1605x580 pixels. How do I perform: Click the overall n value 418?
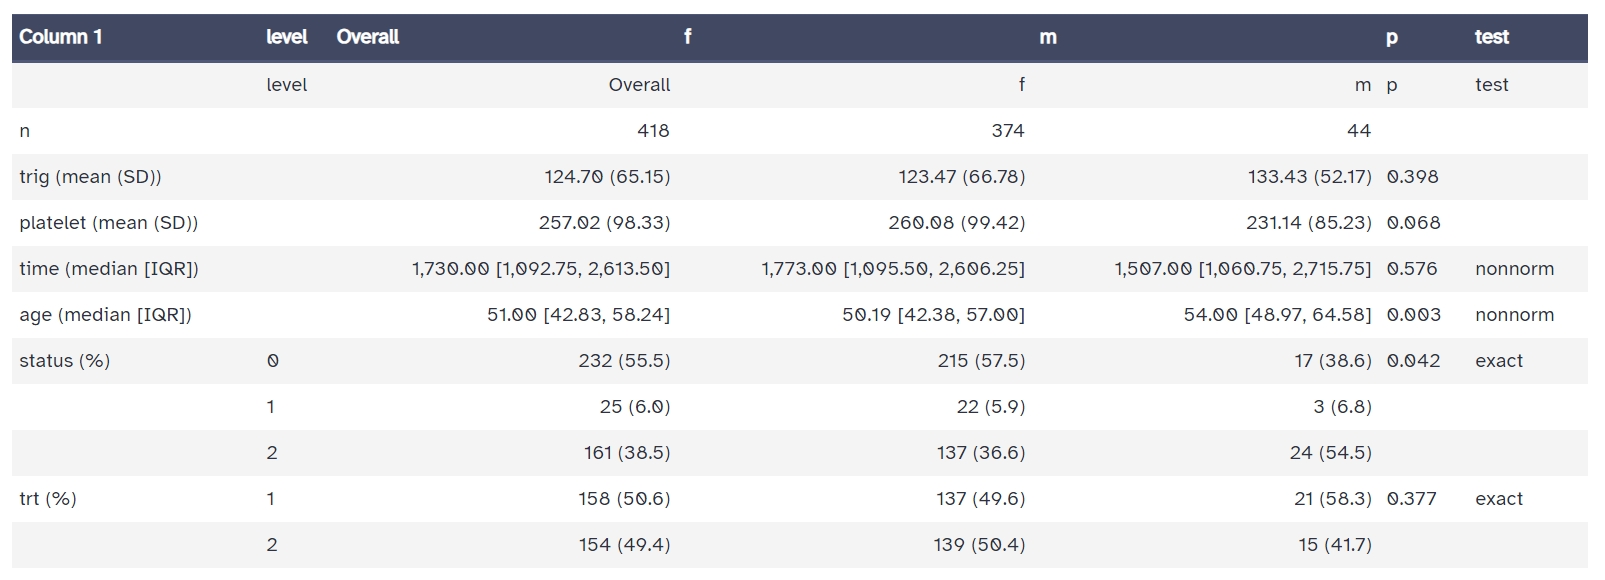pyautogui.click(x=653, y=131)
